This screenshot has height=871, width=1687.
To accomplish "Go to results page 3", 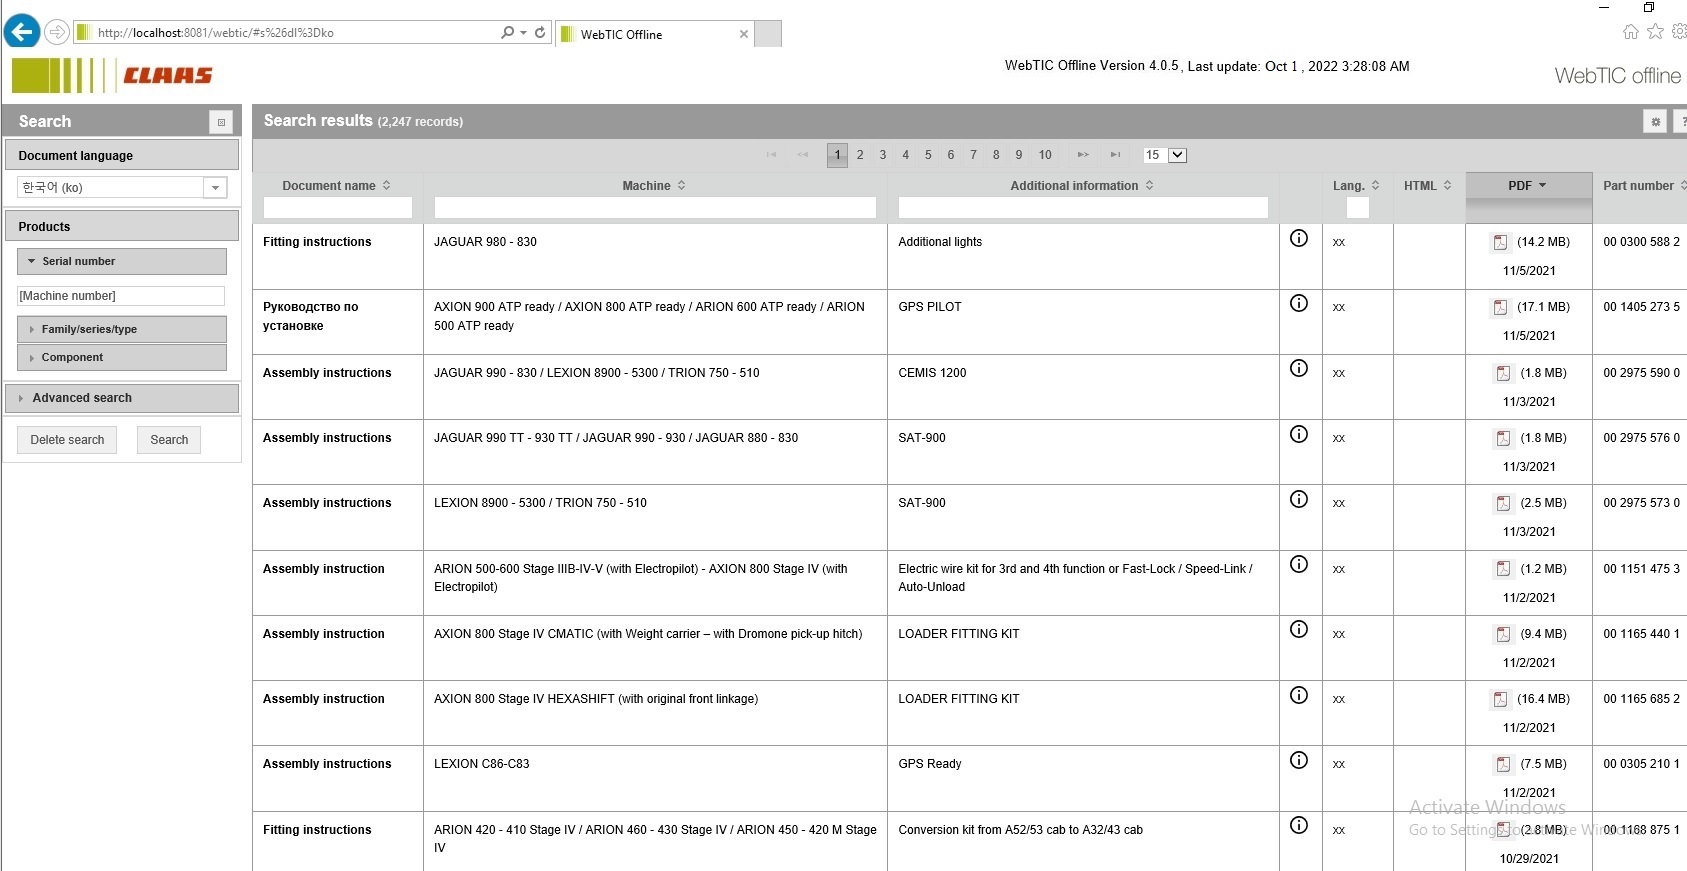I will (883, 155).
